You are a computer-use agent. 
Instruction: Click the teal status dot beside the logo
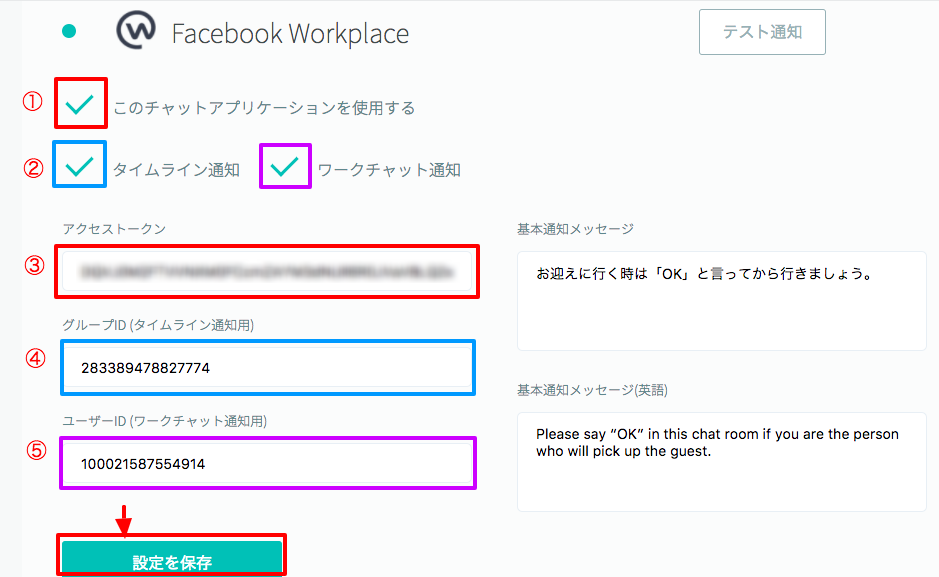(69, 31)
